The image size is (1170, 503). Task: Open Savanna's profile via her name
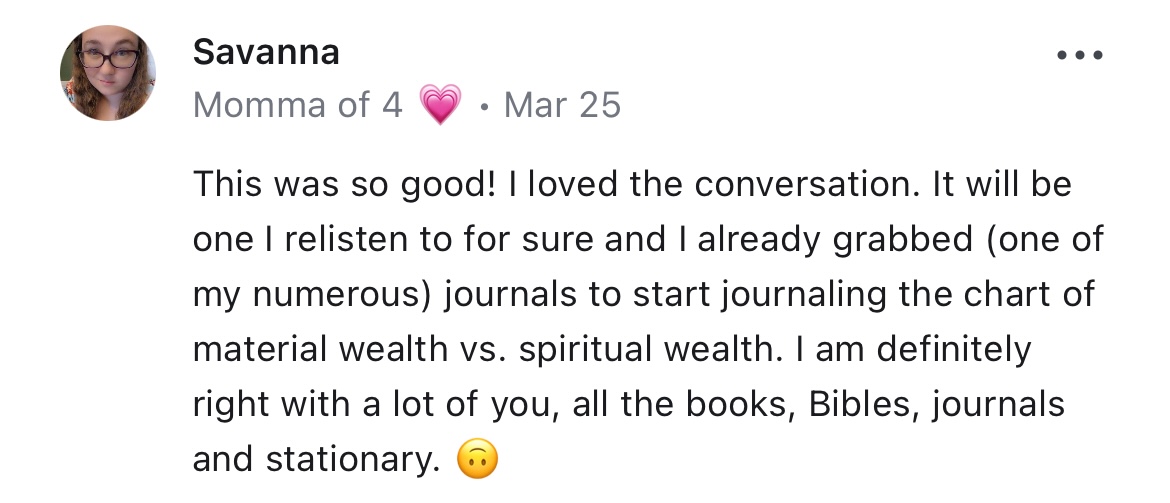[265, 53]
